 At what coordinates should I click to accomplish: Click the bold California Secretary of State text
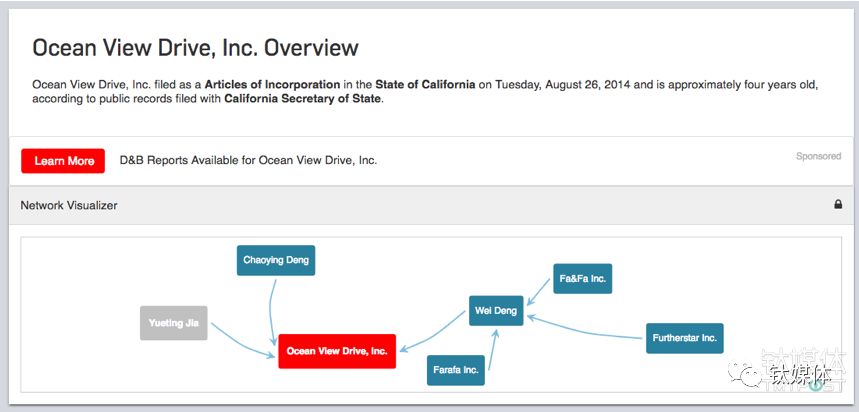[302, 99]
